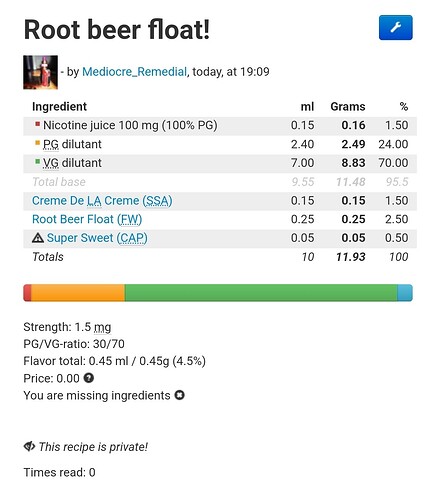Click the private recipe eye icon
This screenshot has height=500, width=437.
click(x=29, y=446)
